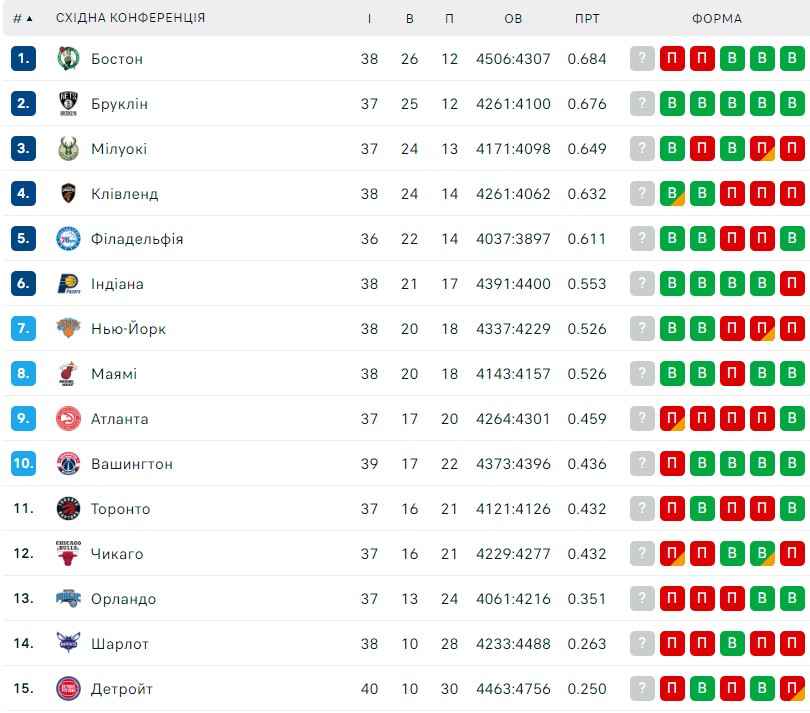Select the Philadelphia 76ers logo
Image resolution: width=810 pixels, height=713 pixels.
click(68, 239)
